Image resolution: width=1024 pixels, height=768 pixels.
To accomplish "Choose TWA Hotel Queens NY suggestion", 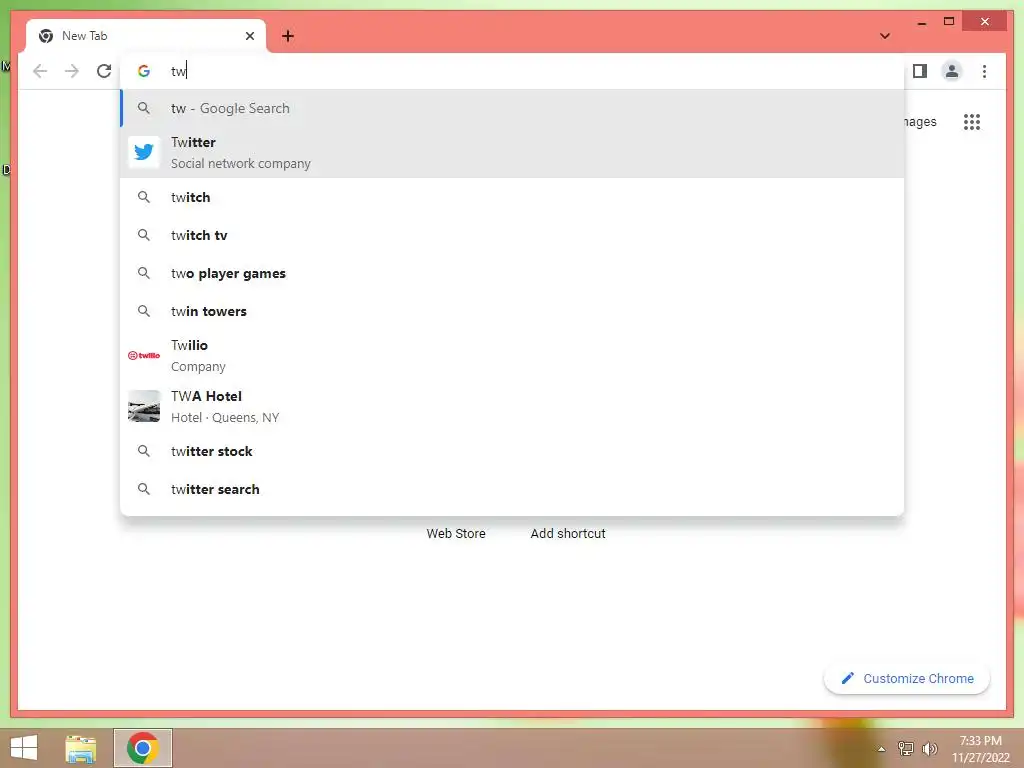I will (512, 406).
